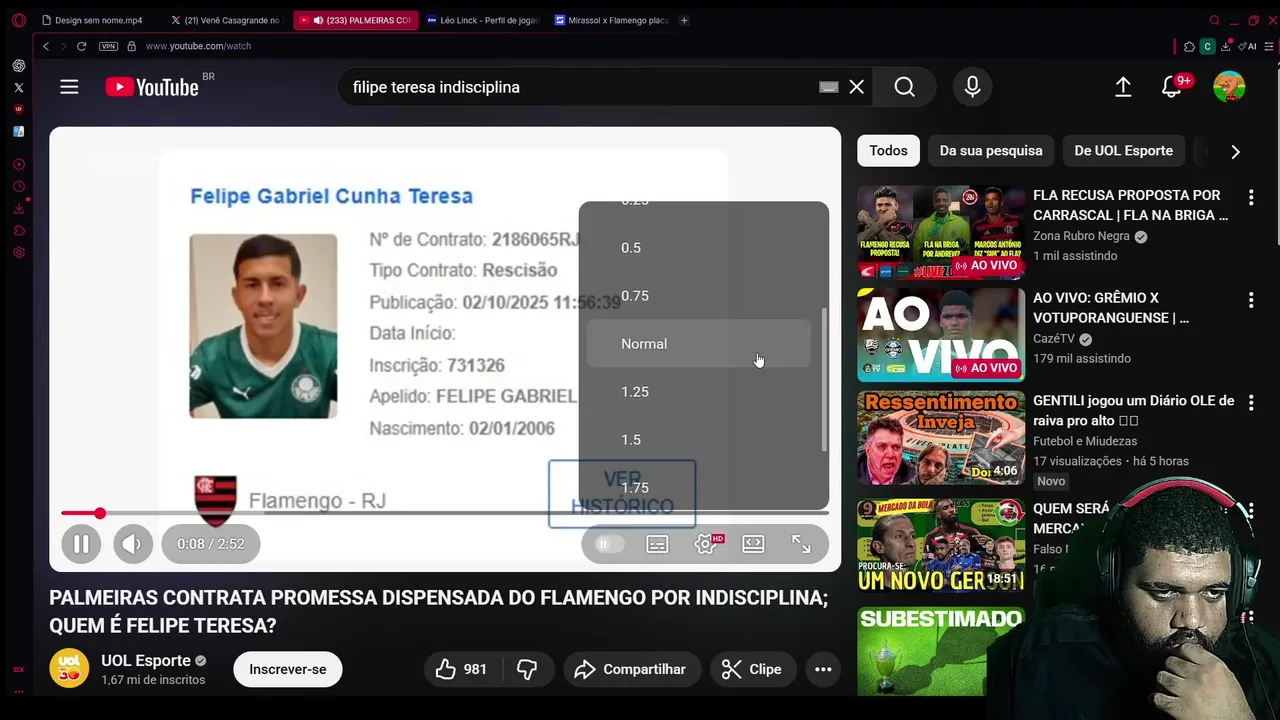This screenshot has width=1280, height=720.
Task: Open the Create upload icon
Action: tap(1123, 87)
